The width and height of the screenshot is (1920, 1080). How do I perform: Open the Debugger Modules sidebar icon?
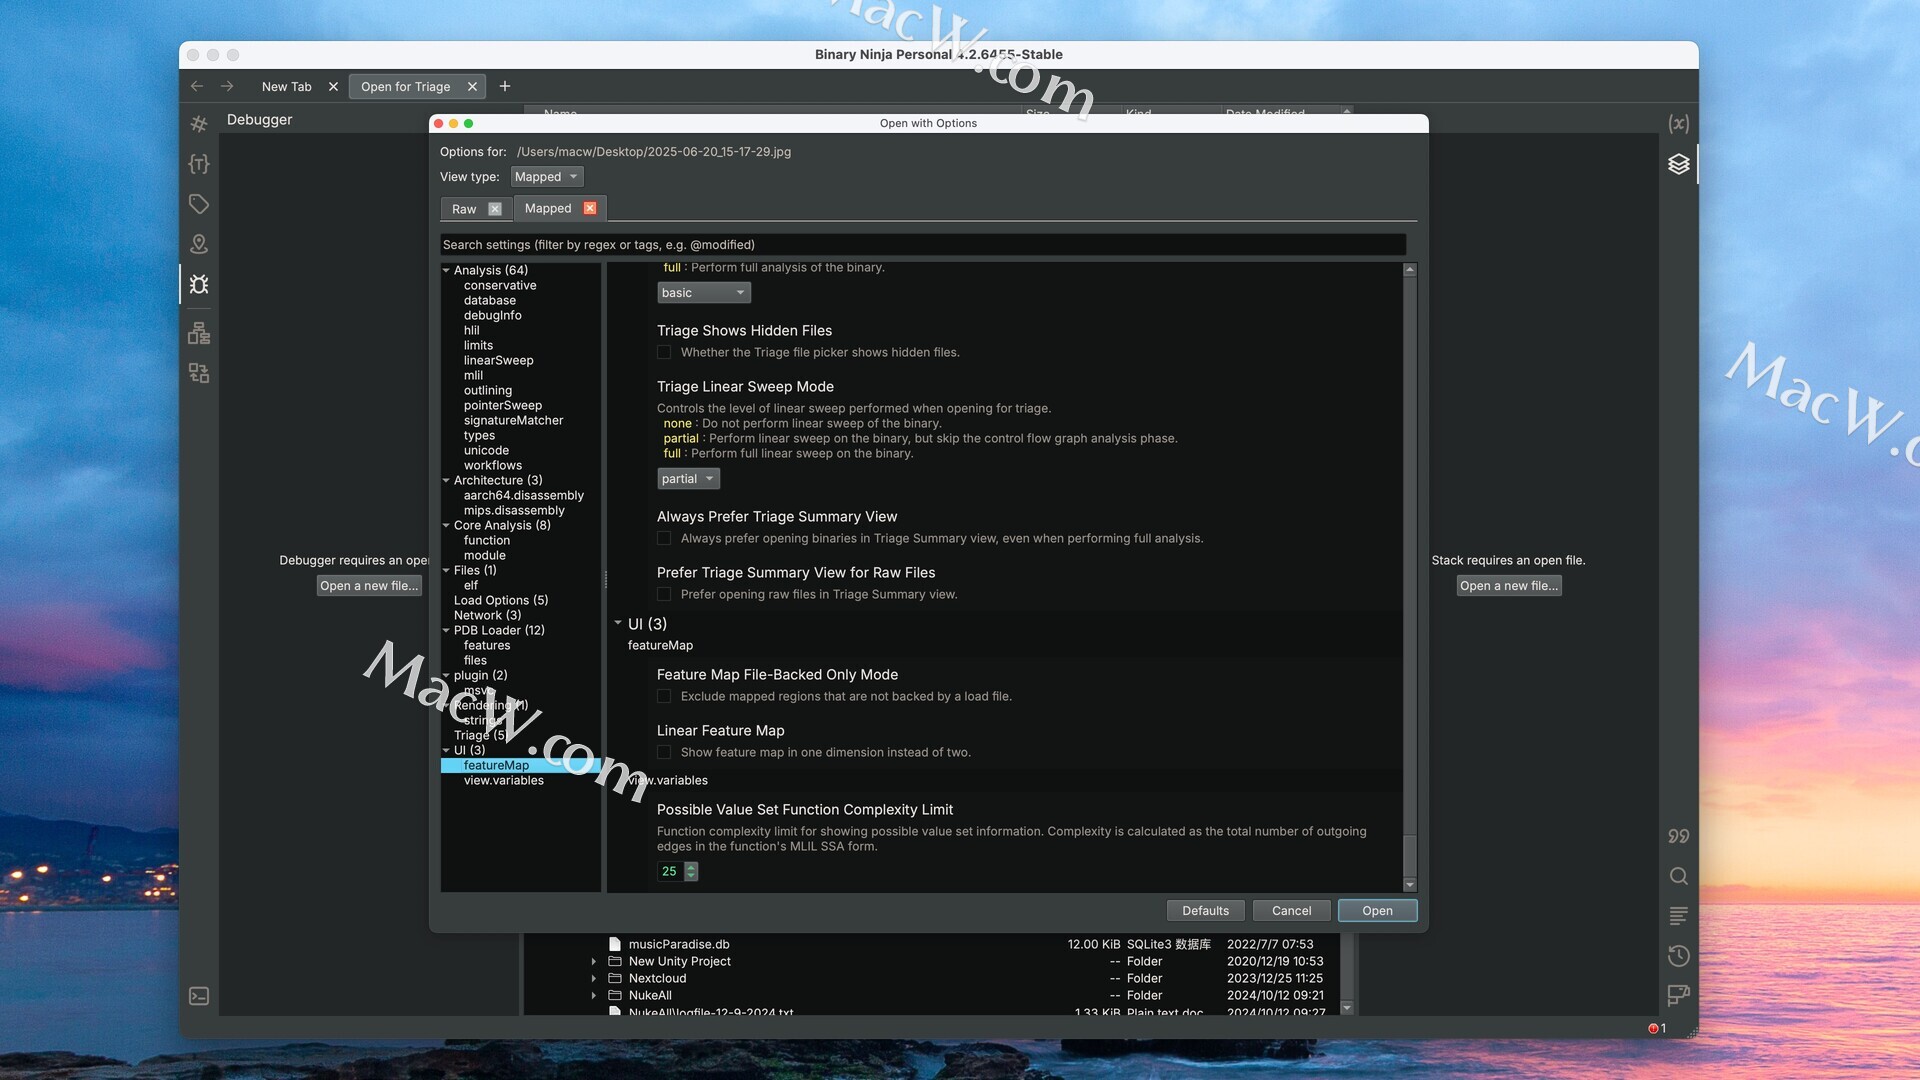pos(199,333)
